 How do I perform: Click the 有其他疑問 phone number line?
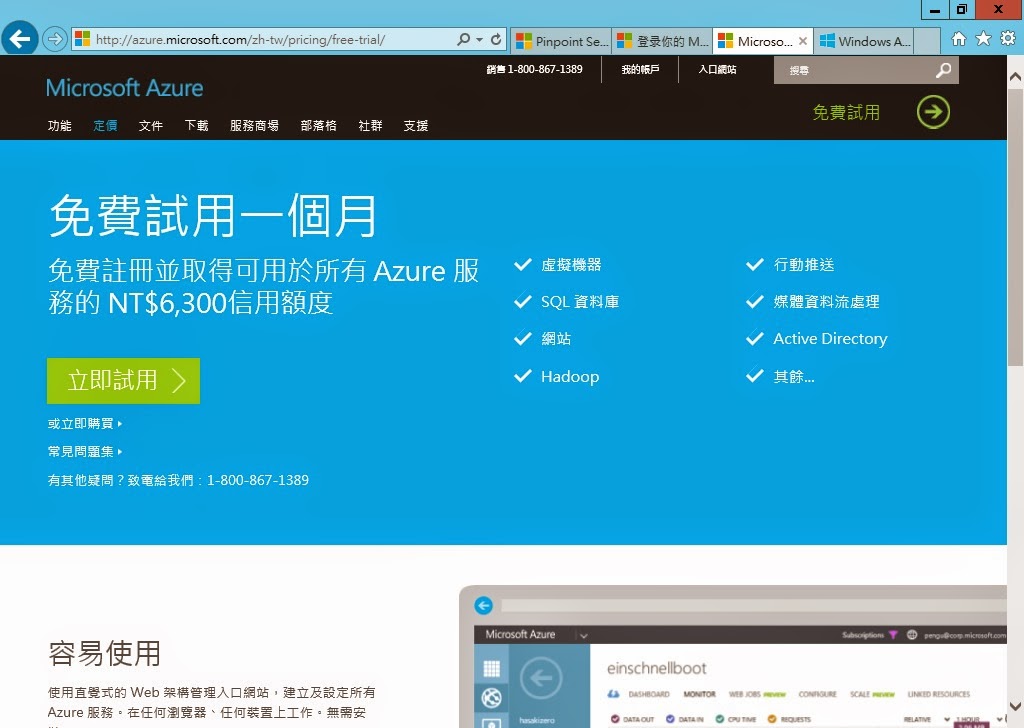[178, 481]
